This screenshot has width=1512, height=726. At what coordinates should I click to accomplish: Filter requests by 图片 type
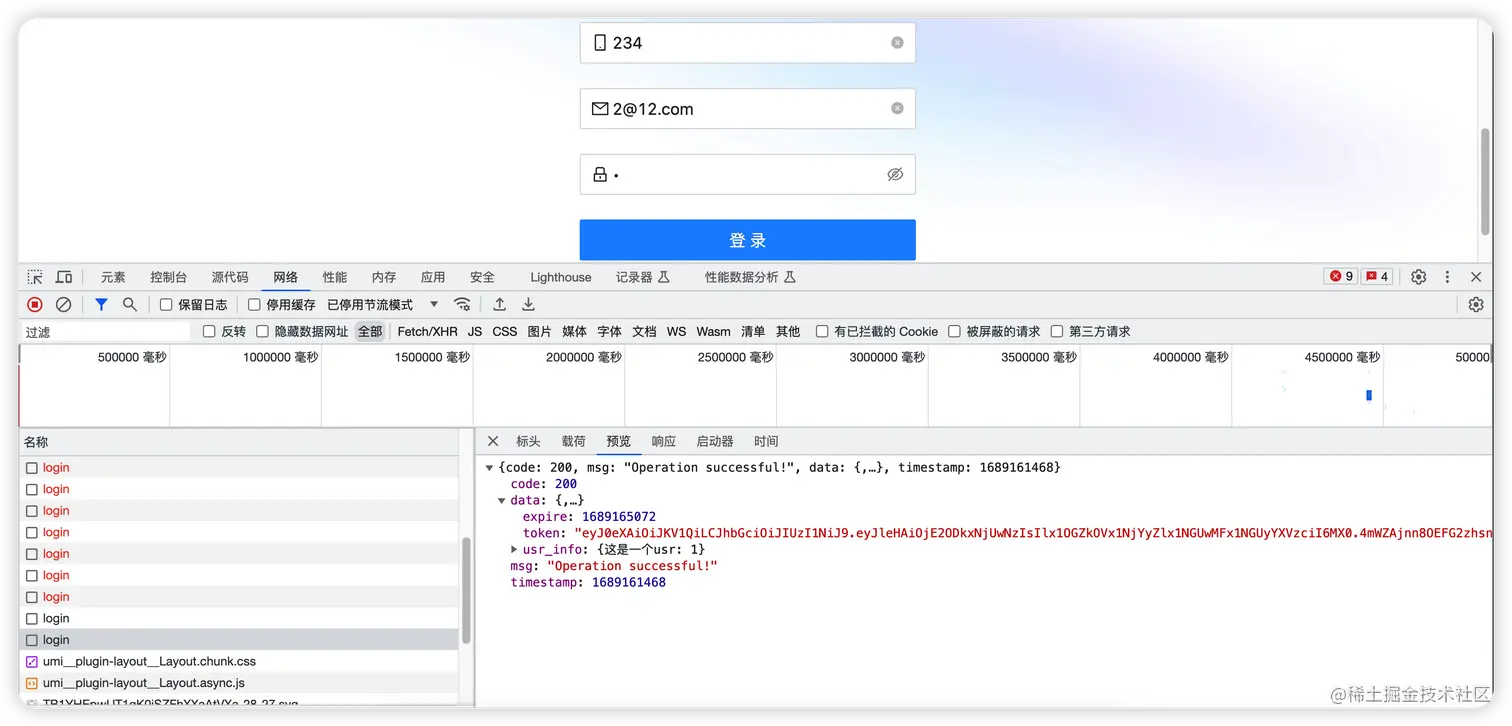coord(539,331)
